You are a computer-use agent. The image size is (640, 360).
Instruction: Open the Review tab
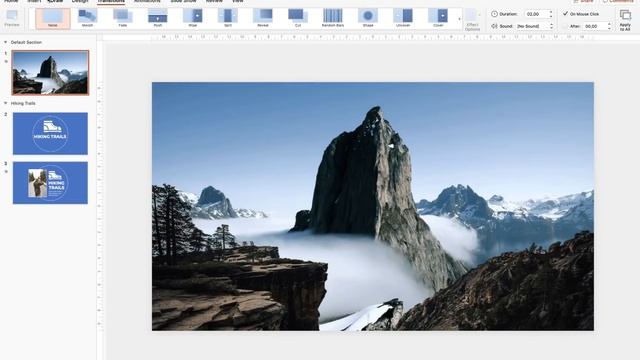[x=214, y=1]
